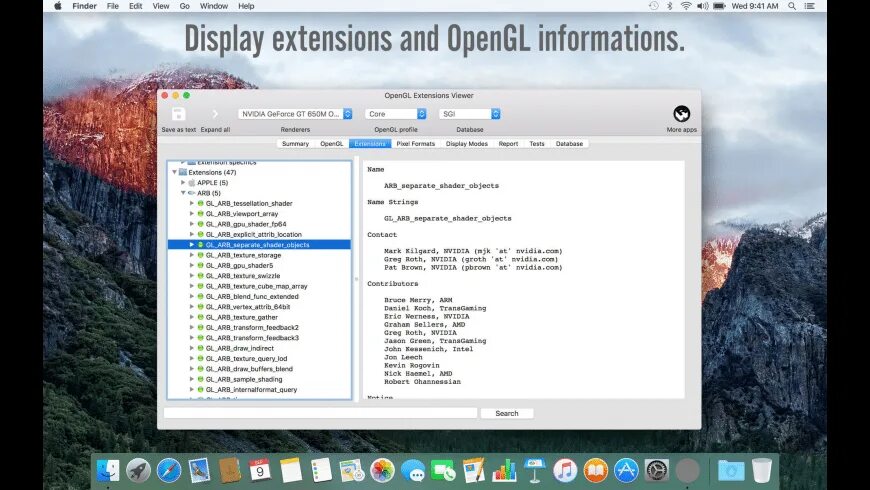Collapse the ARB (5) group
870x490 pixels.
tap(183, 193)
